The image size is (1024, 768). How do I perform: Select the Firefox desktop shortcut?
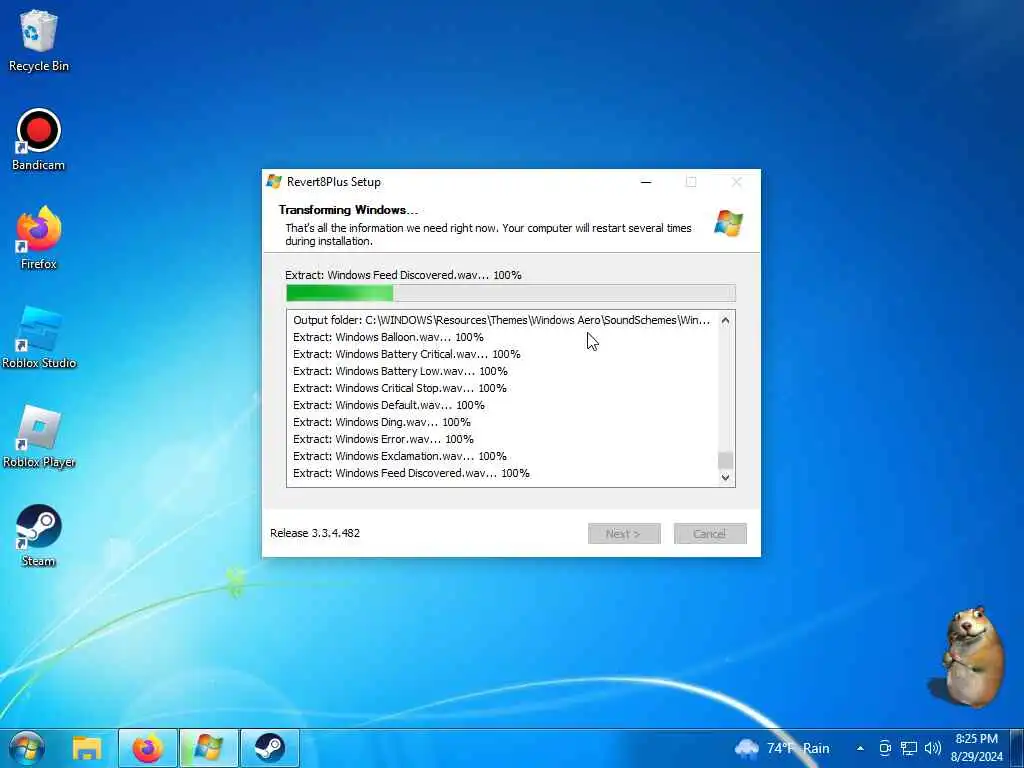[39, 238]
